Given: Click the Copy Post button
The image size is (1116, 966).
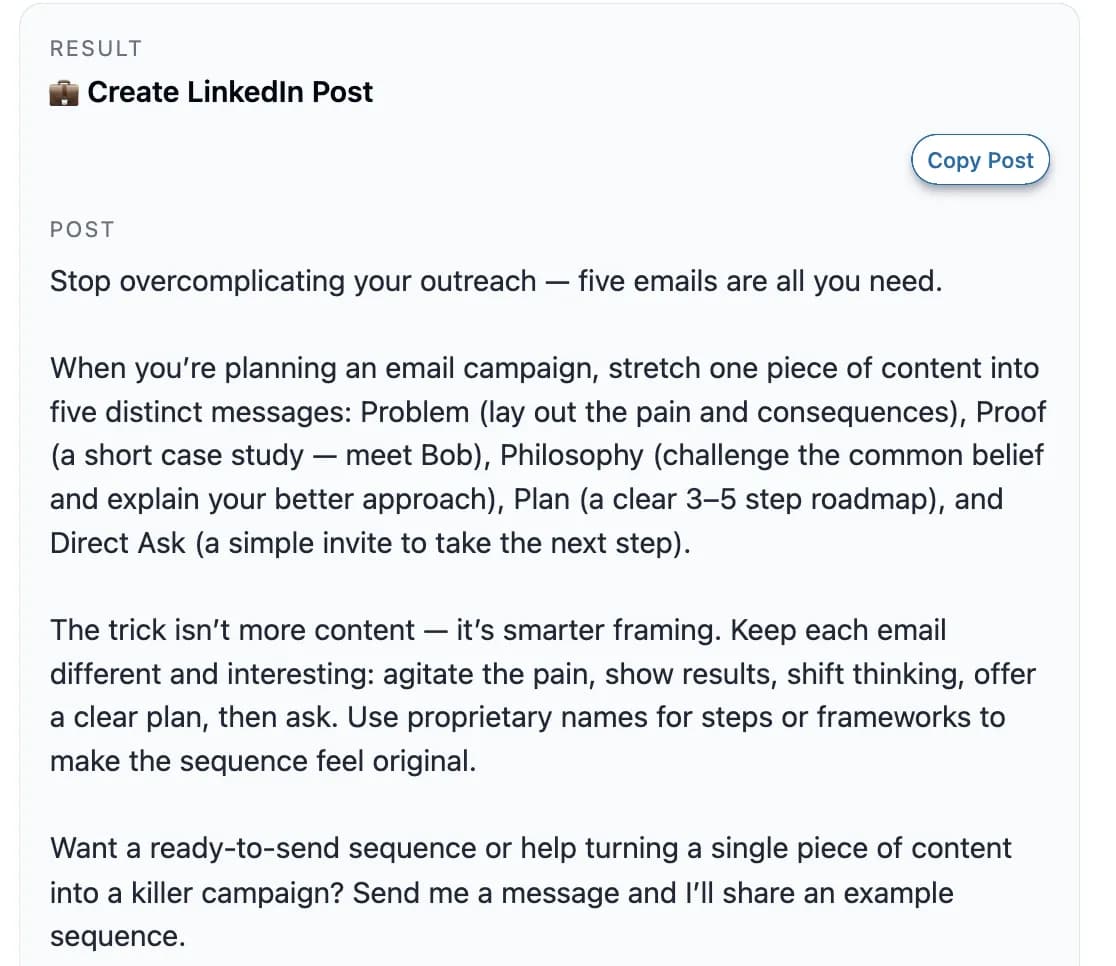Looking at the screenshot, I should (x=980, y=160).
